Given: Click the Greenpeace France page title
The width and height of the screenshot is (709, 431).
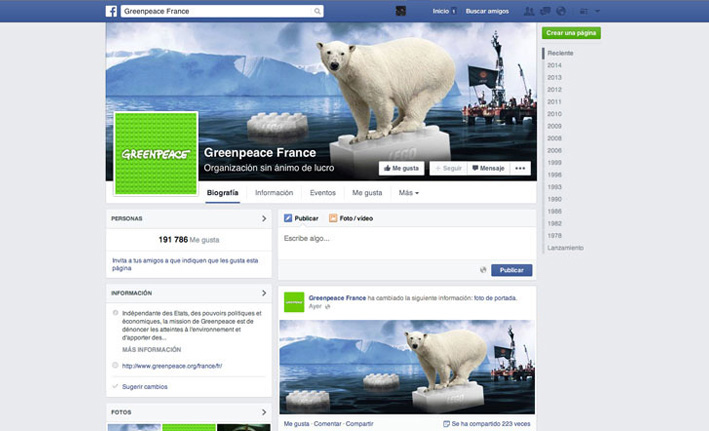Looking at the screenshot, I should pyautogui.click(x=260, y=152).
